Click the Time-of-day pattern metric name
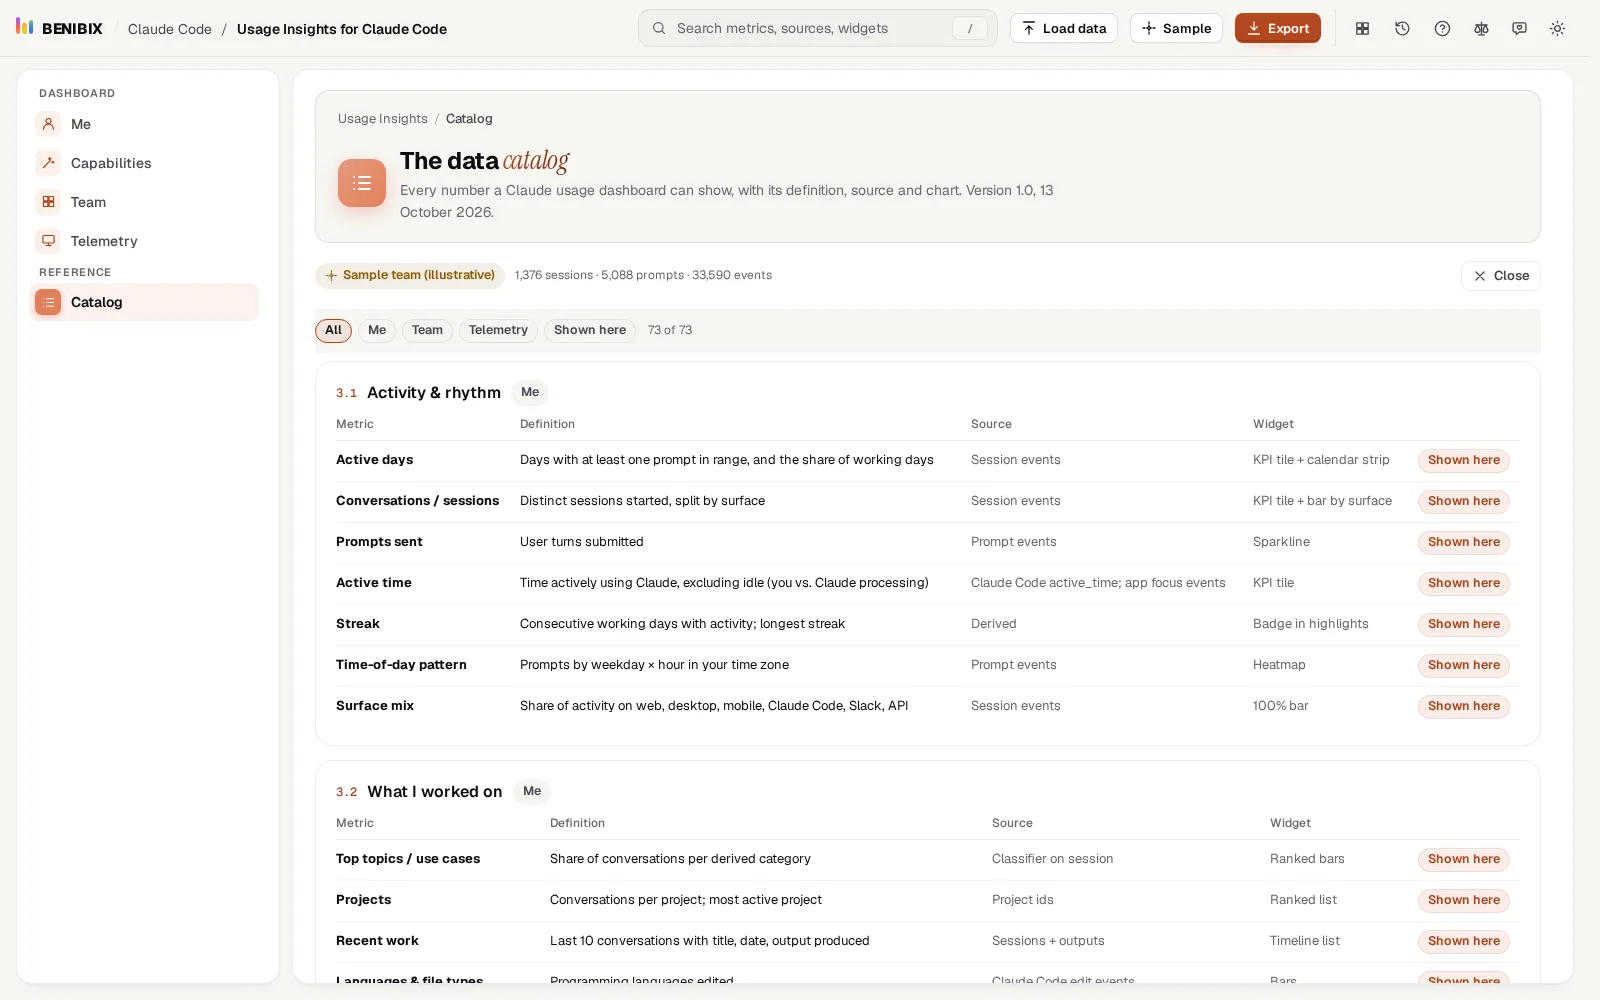This screenshot has height=1000, width=1600. tap(401, 665)
